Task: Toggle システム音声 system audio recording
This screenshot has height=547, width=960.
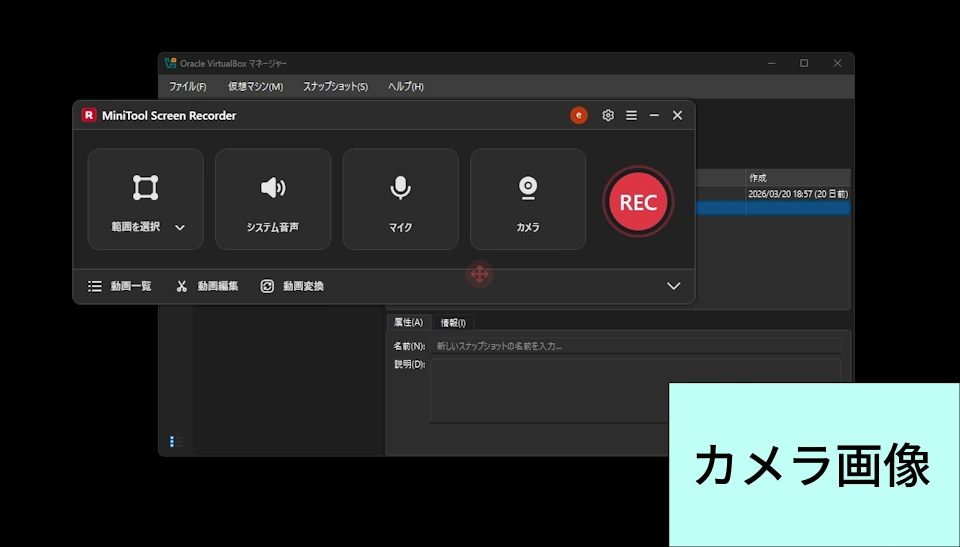Action: click(x=273, y=199)
